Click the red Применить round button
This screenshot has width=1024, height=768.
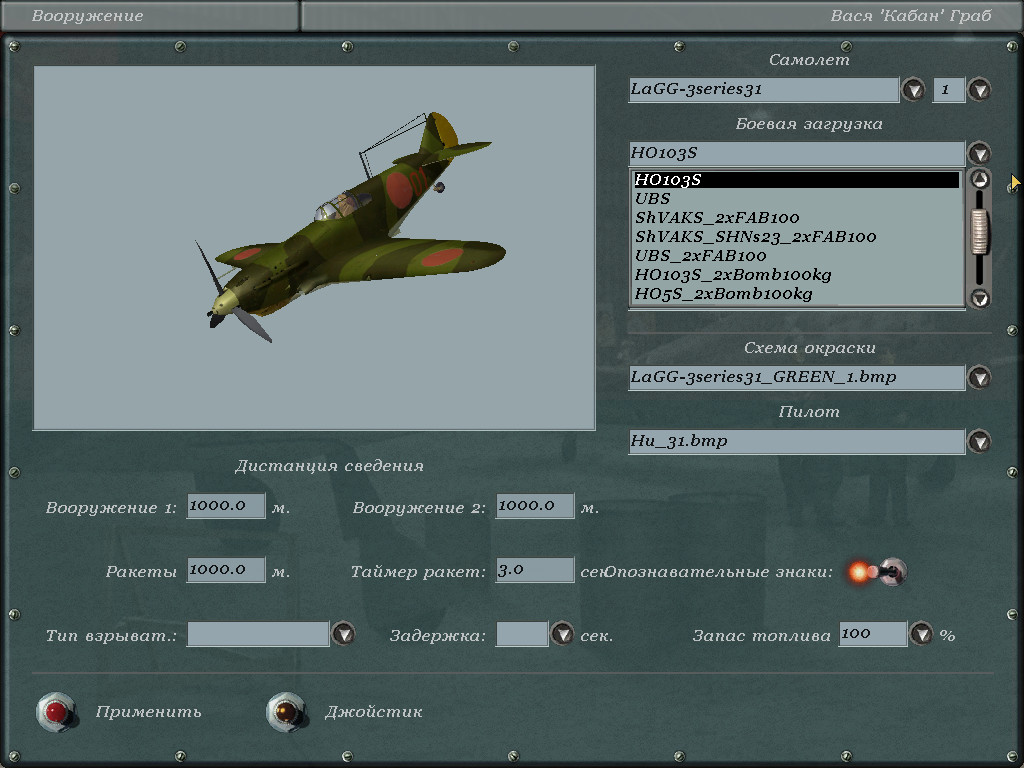pyautogui.click(x=56, y=711)
